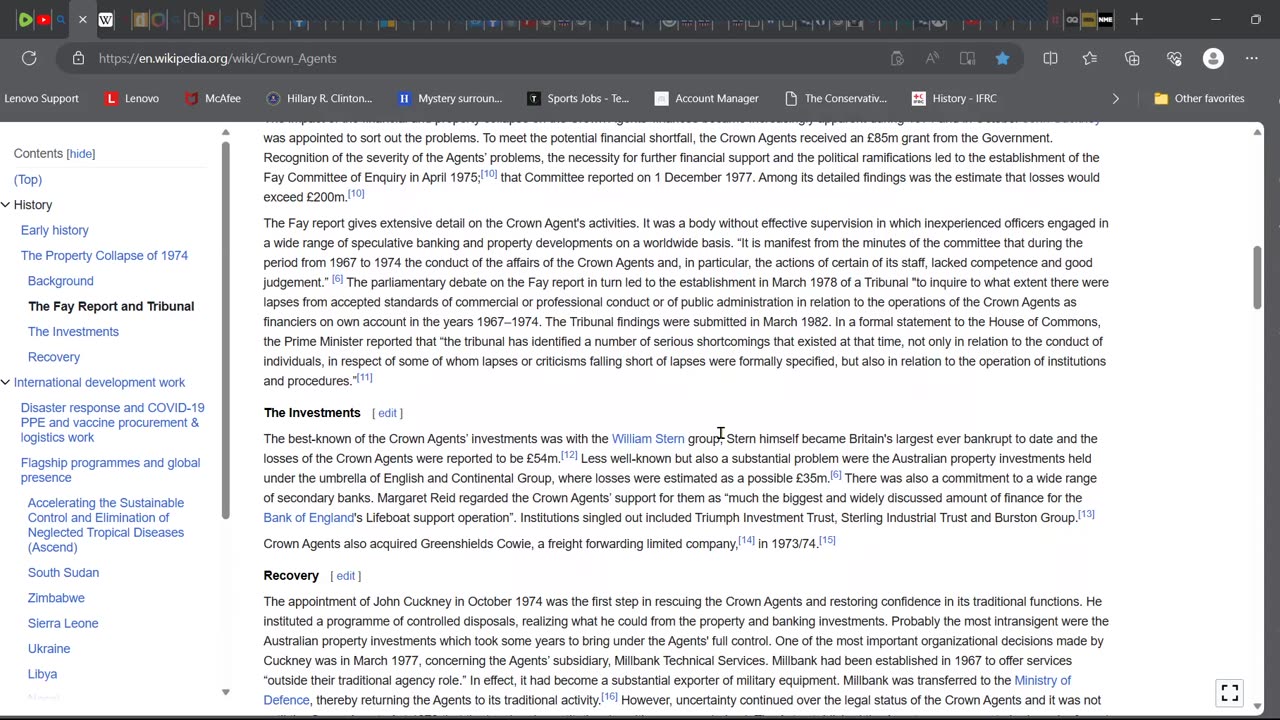
Task: Switch to the YouTube tab
Action: pyautogui.click(x=43, y=19)
